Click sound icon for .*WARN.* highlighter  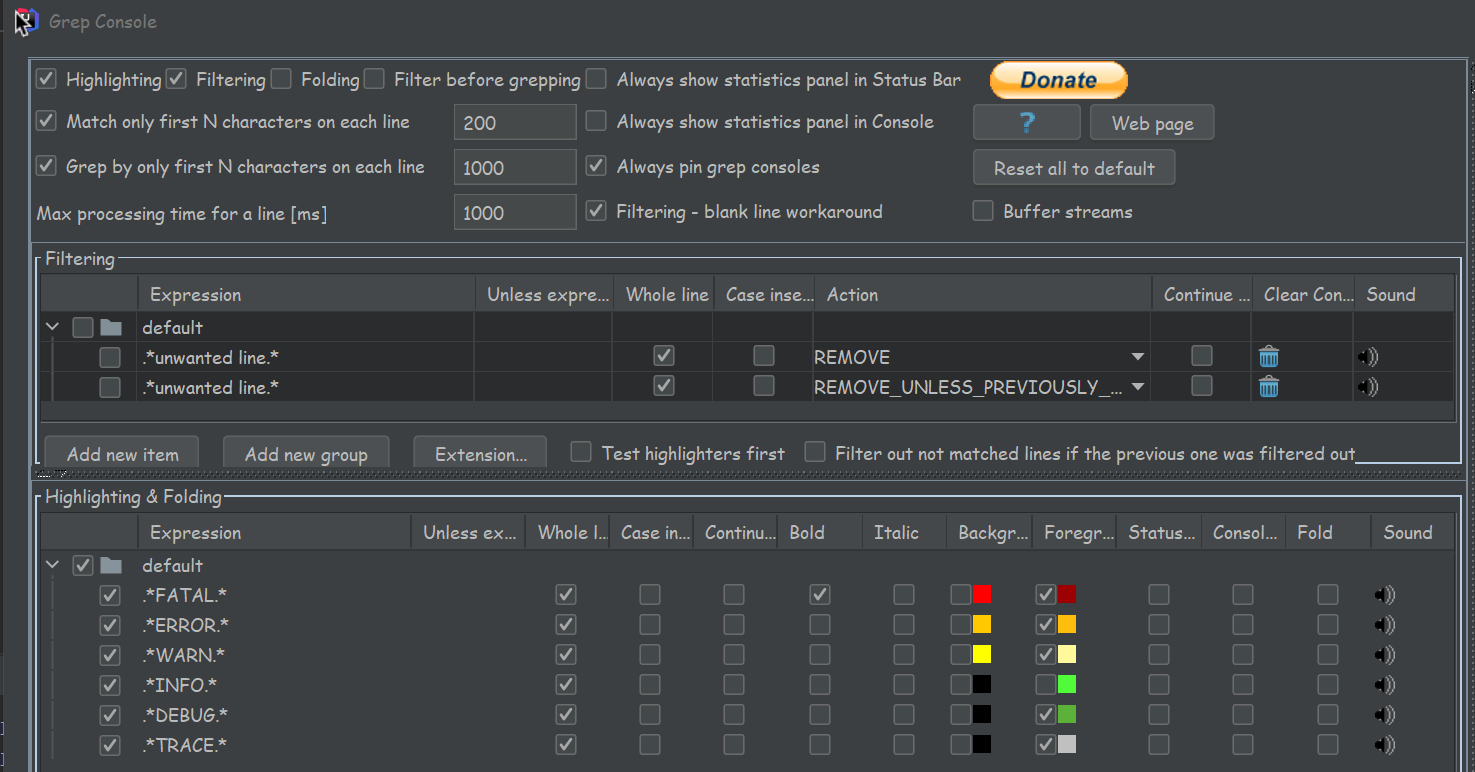1384,655
